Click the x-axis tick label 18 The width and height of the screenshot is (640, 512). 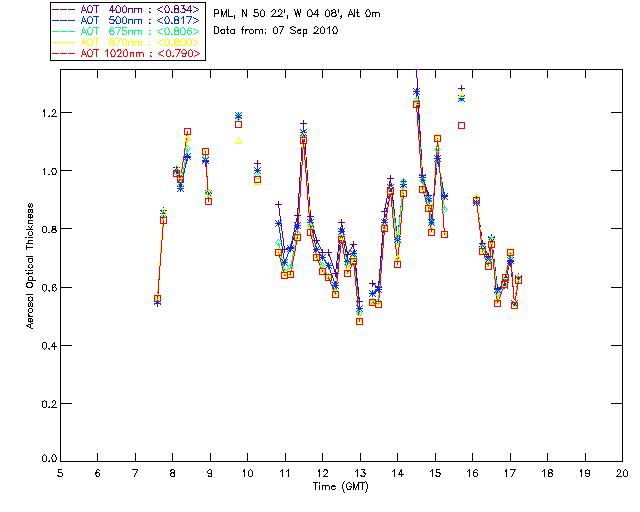[547, 473]
